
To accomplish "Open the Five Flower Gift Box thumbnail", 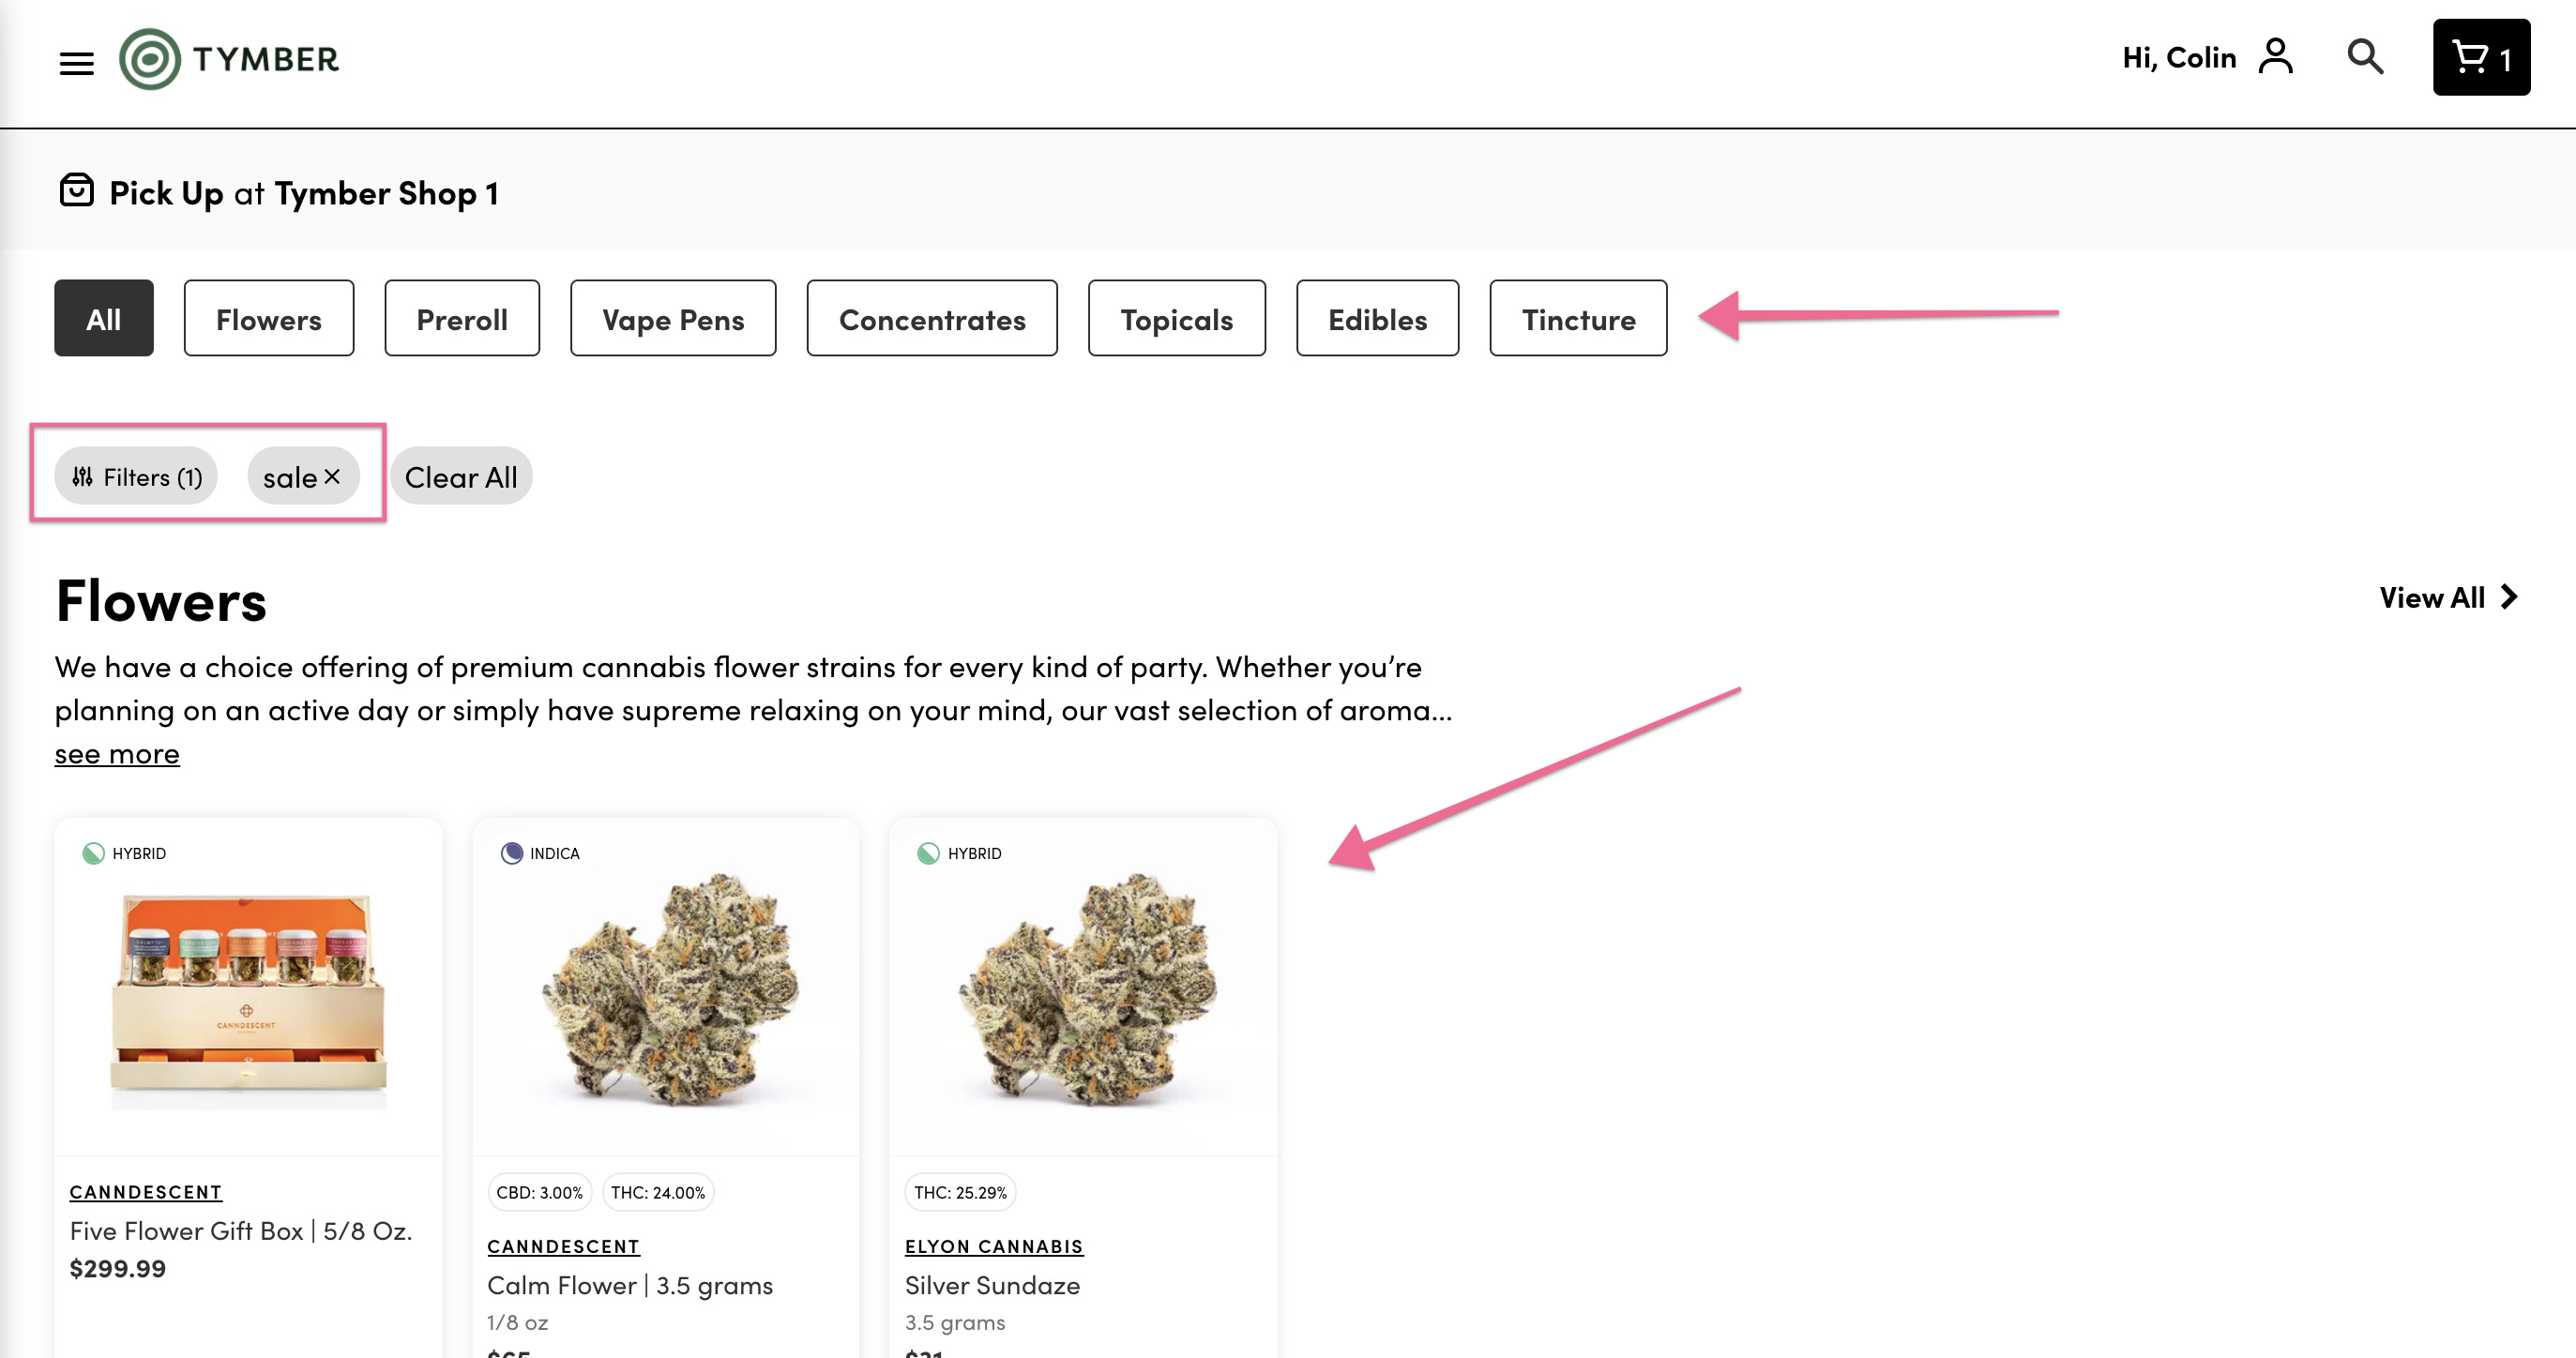I will [x=248, y=1001].
